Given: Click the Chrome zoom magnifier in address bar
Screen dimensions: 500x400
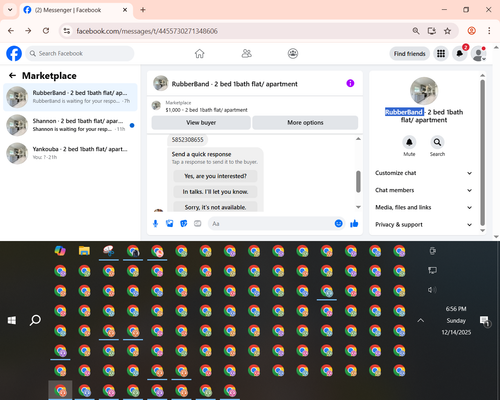Looking at the screenshot, I should click(x=416, y=31).
